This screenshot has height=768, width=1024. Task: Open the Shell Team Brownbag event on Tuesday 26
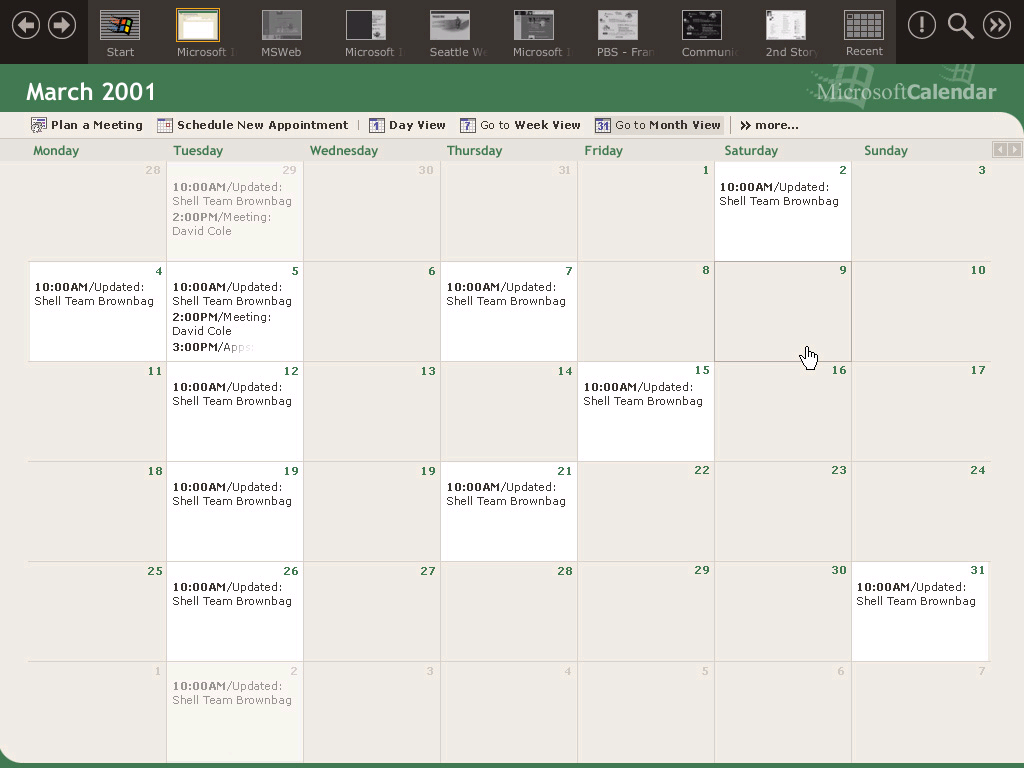click(x=232, y=594)
